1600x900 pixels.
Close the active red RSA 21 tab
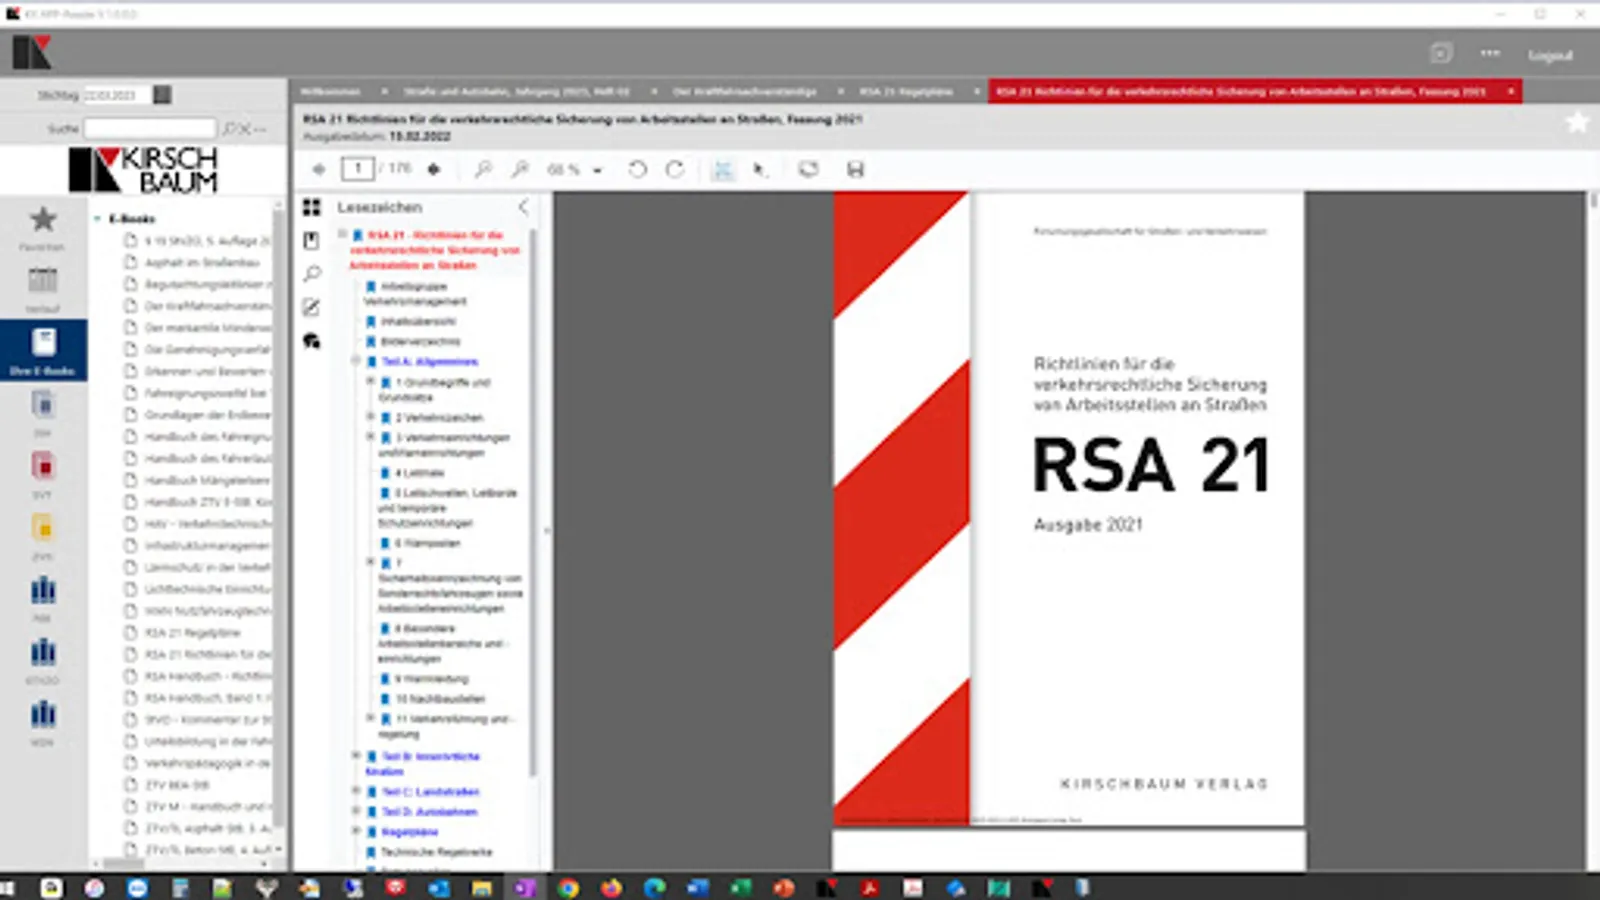[1511, 91]
